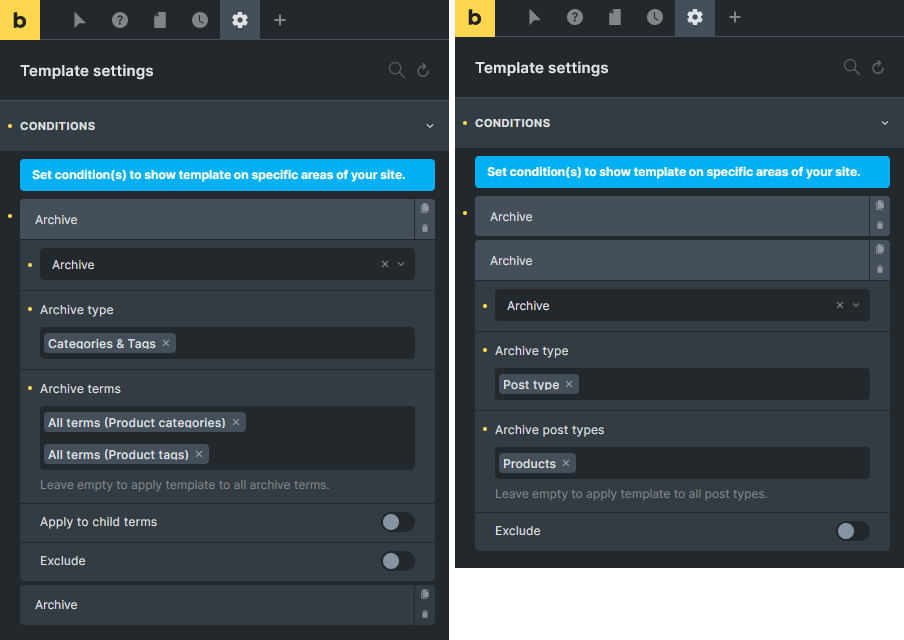
Task: Enable Exclude below "Apply to child terms"
Action: click(x=397, y=561)
